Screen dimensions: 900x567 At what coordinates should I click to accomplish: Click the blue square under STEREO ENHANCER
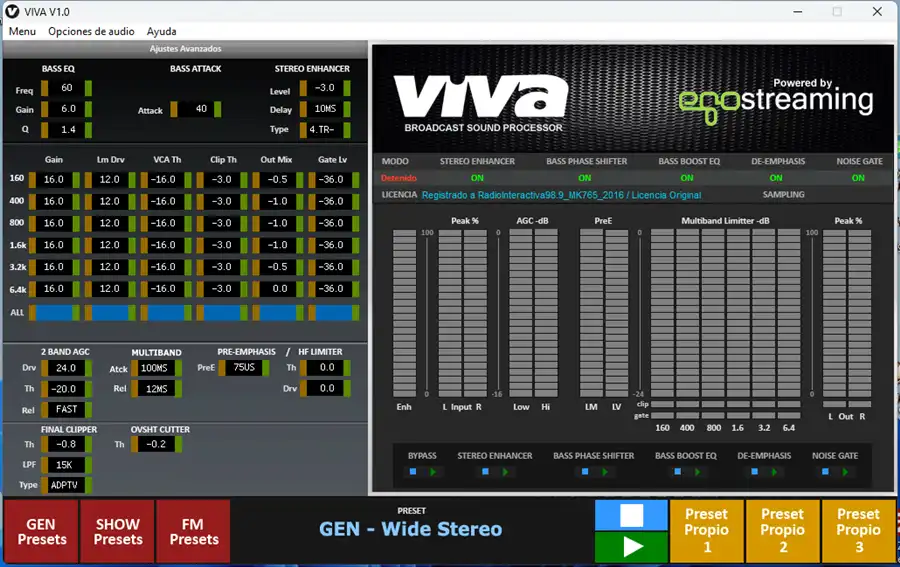485,472
